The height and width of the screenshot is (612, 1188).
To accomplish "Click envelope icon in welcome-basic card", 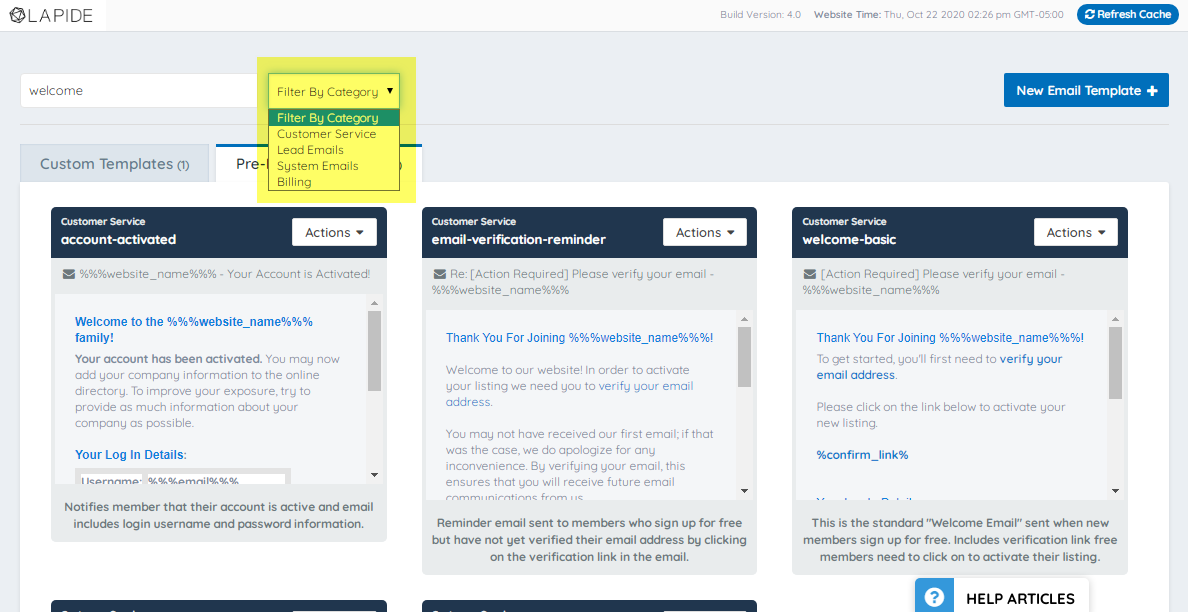I will point(810,274).
